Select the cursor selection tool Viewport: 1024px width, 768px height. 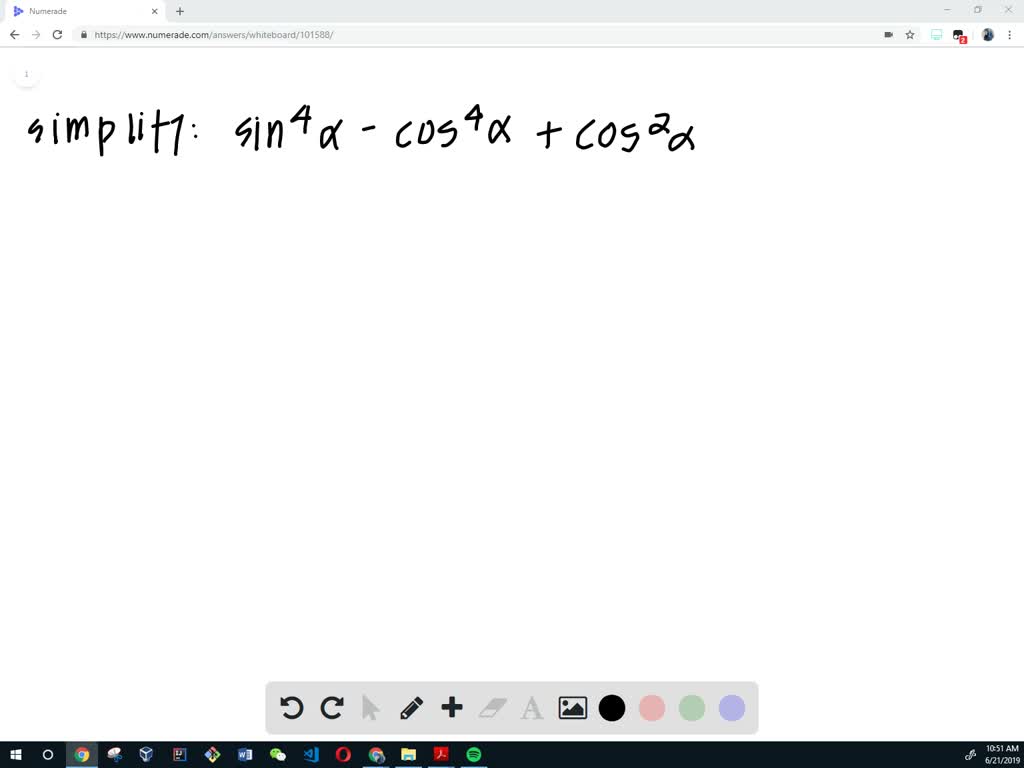371,708
